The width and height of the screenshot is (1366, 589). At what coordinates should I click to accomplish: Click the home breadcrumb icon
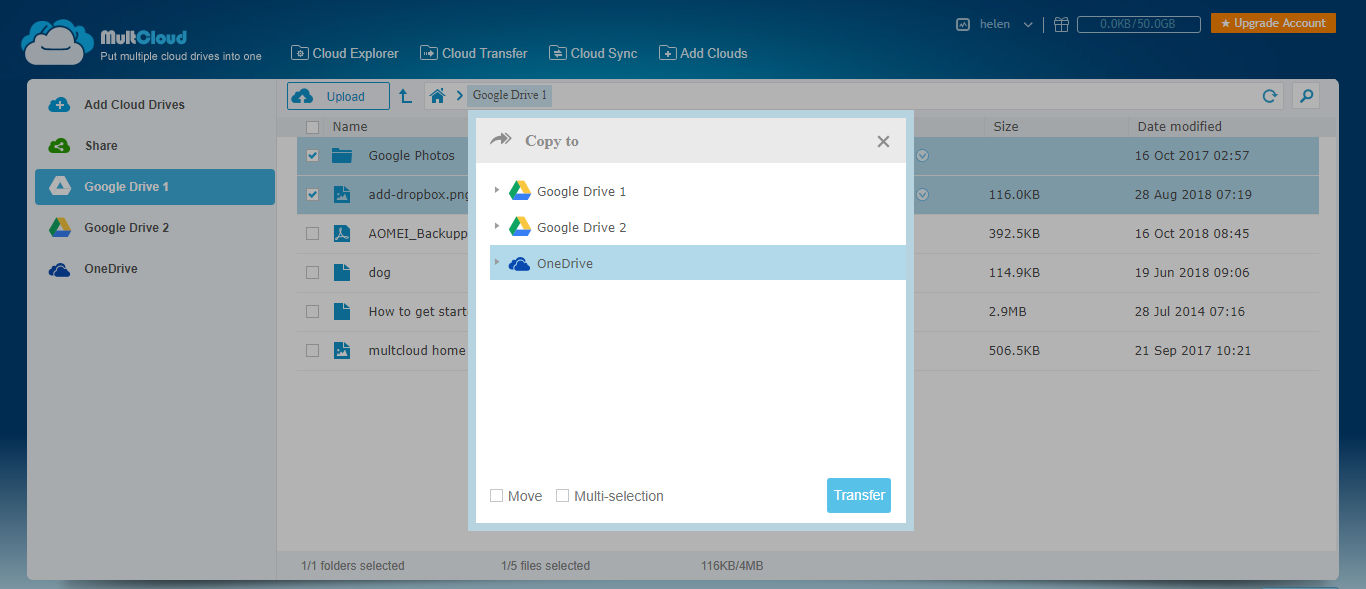(437, 96)
